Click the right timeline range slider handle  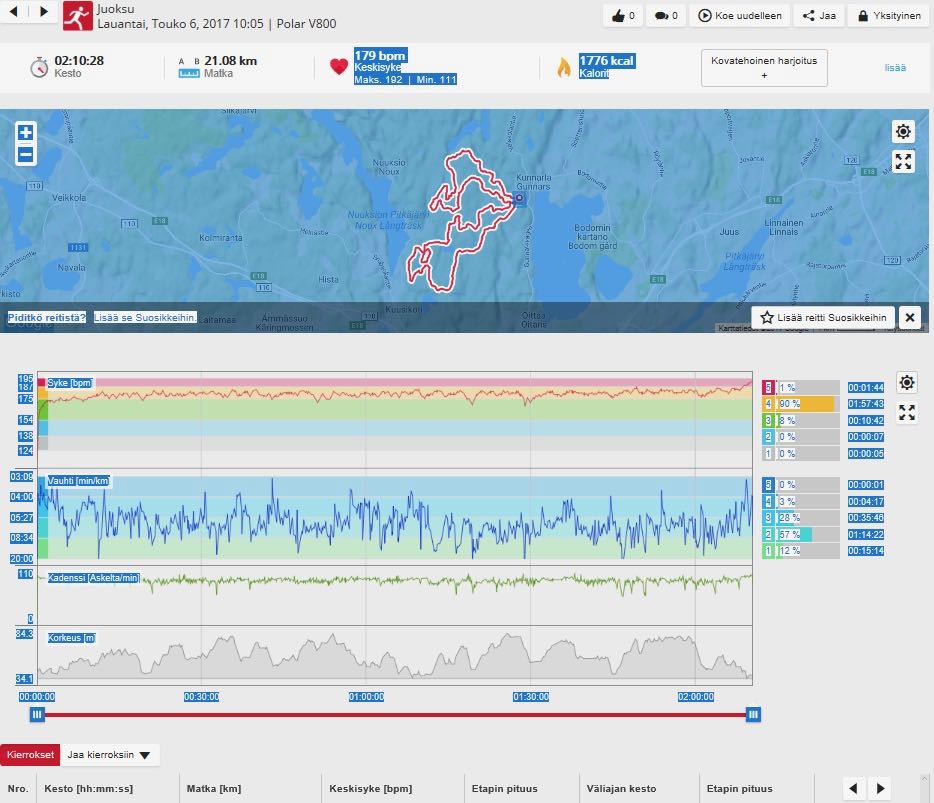753,714
